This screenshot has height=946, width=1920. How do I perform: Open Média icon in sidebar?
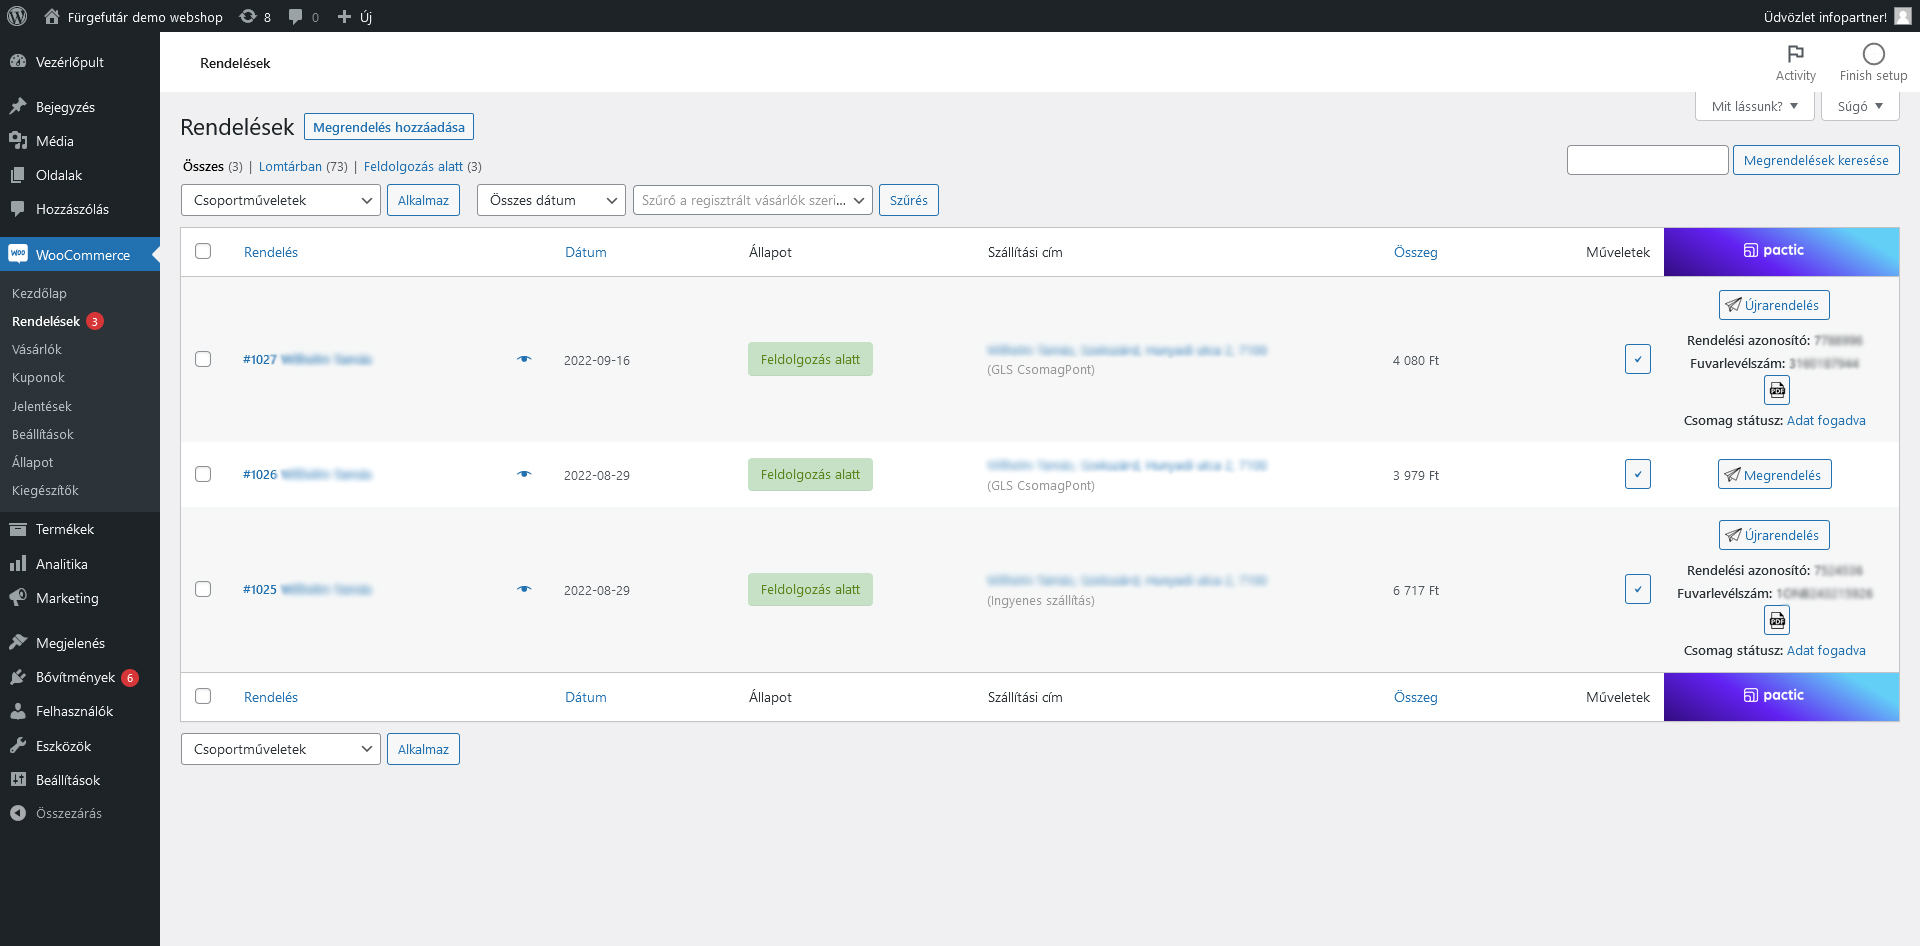[x=18, y=140]
